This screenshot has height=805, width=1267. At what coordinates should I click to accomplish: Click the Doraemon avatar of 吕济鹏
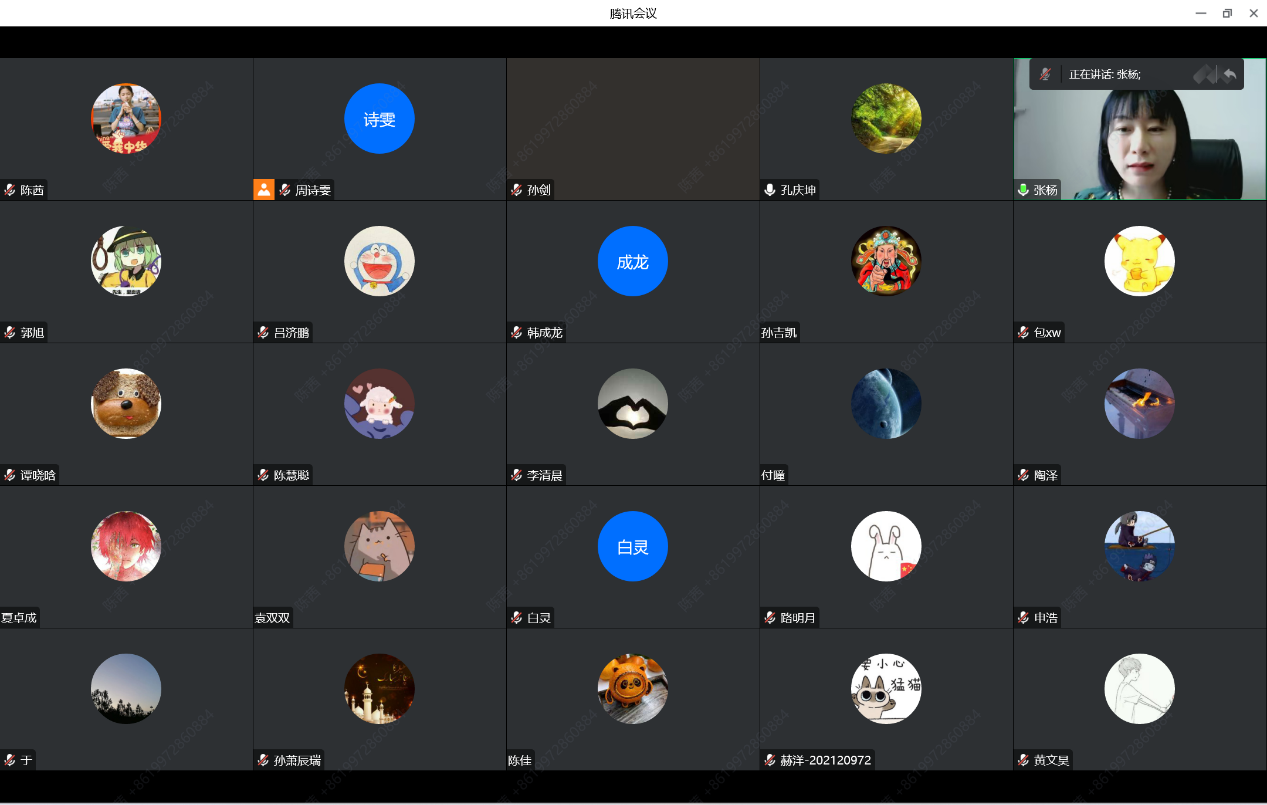click(x=379, y=262)
